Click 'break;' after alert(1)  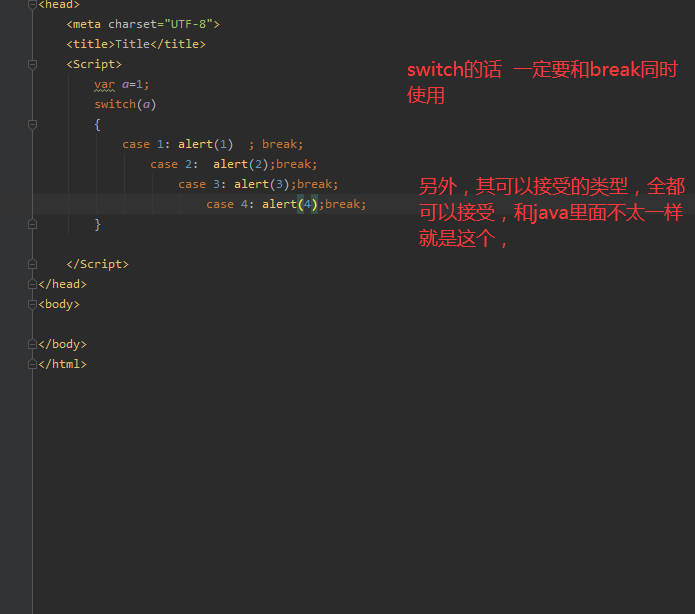point(282,145)
